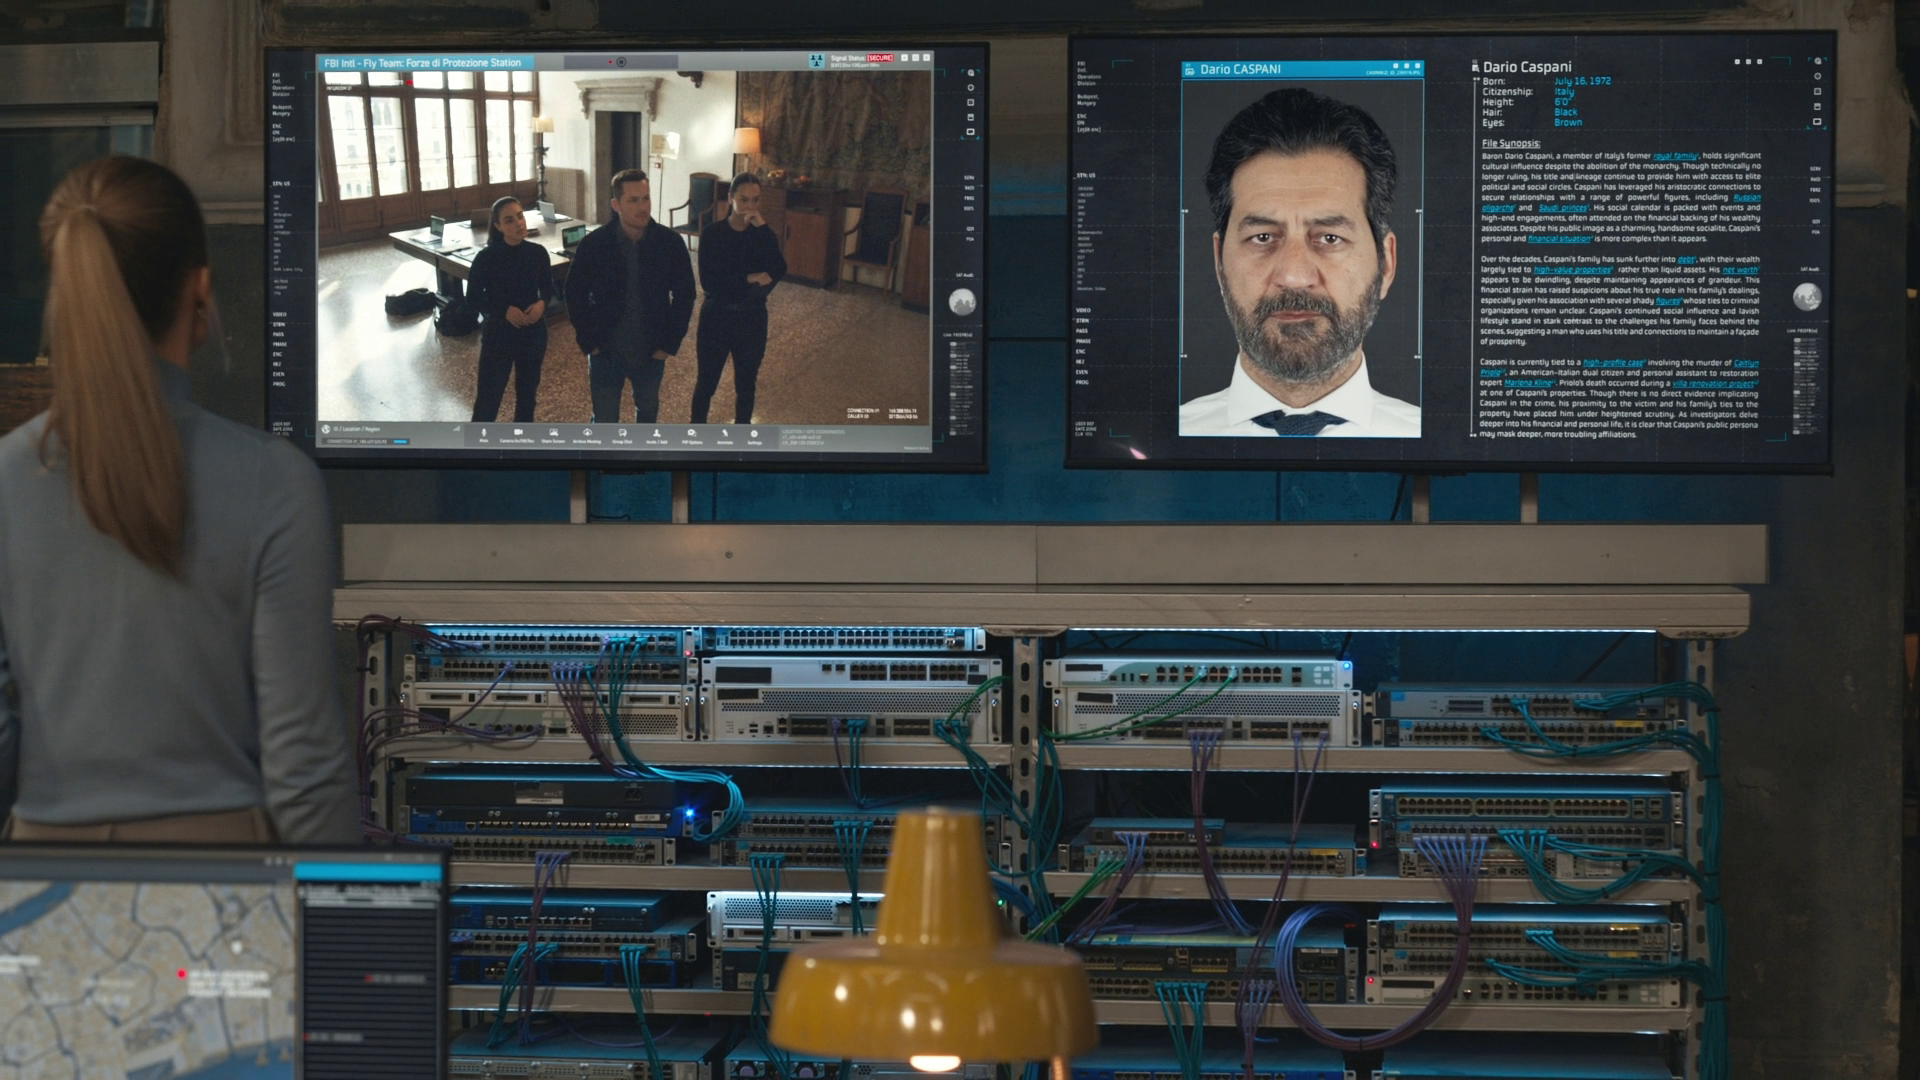
Task: Click Dario Caspani's portrait photo
Action: point(1300,260)
